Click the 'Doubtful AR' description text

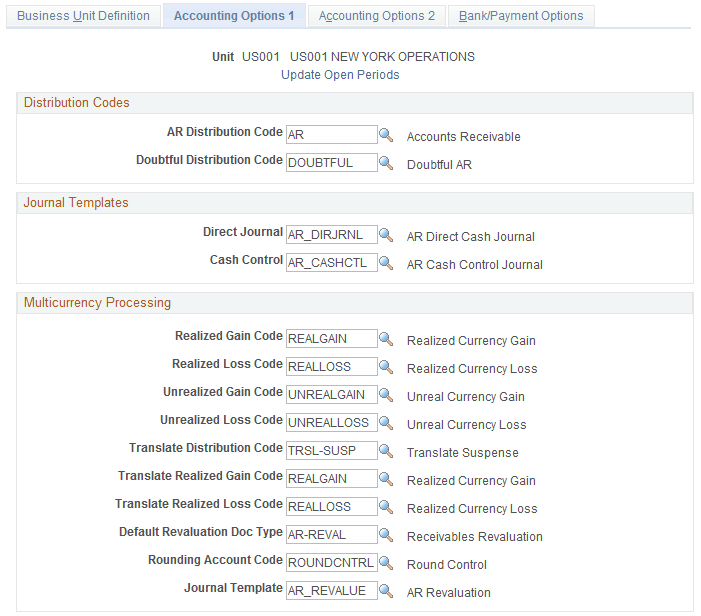439,165
